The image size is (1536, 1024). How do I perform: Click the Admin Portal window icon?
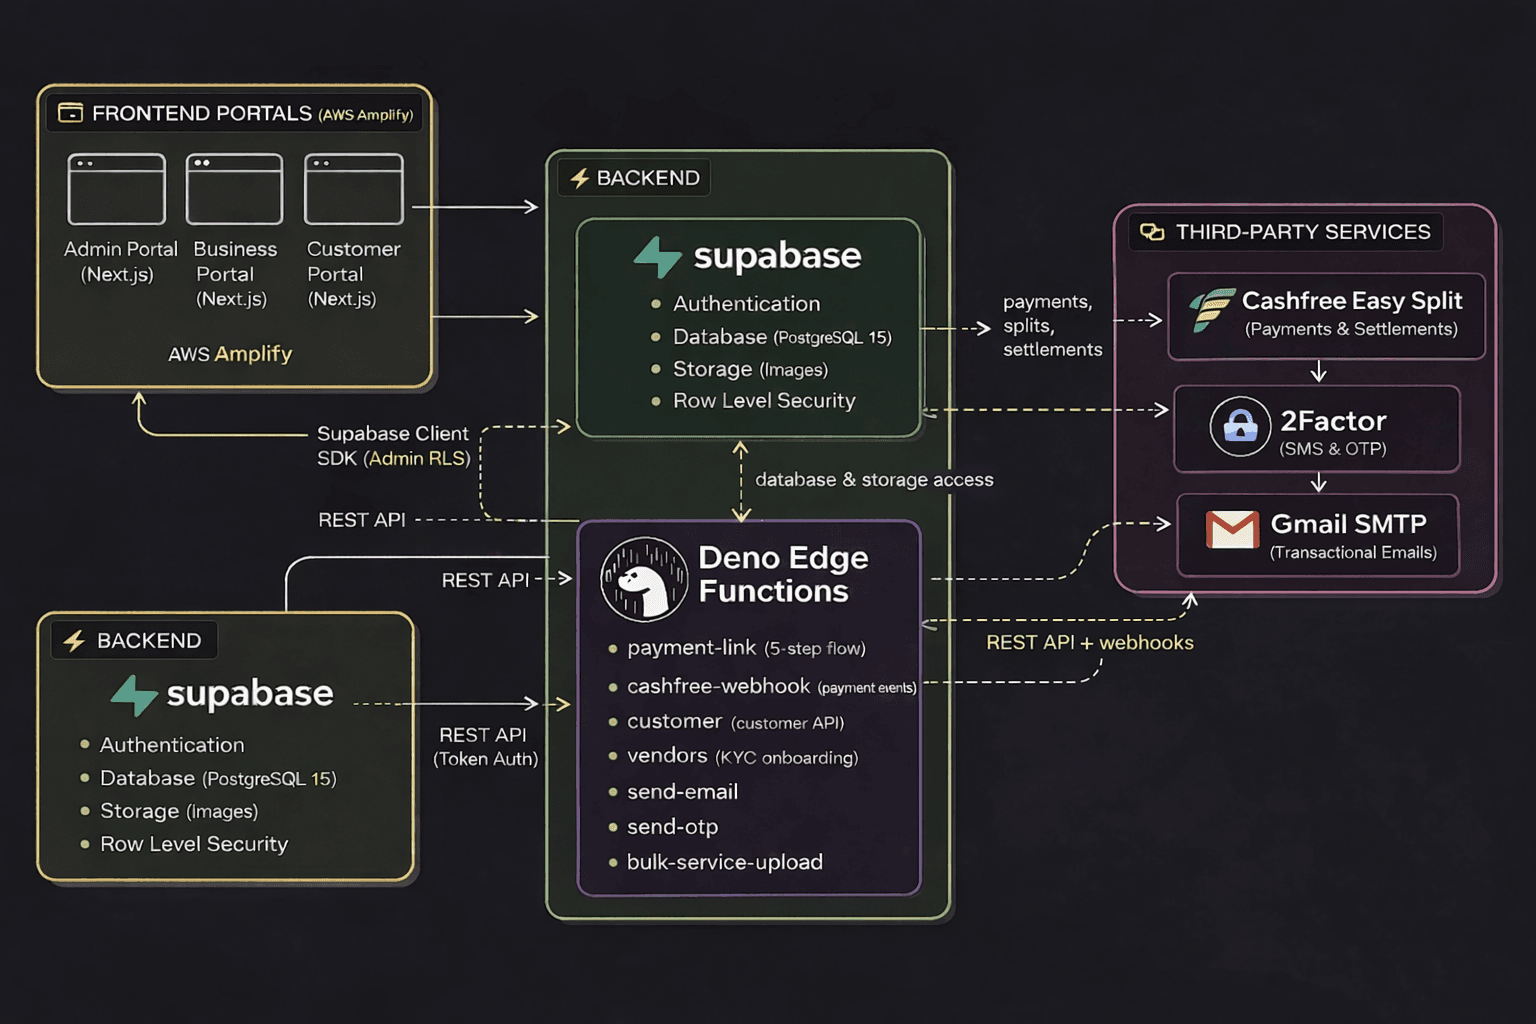point(116,189)
